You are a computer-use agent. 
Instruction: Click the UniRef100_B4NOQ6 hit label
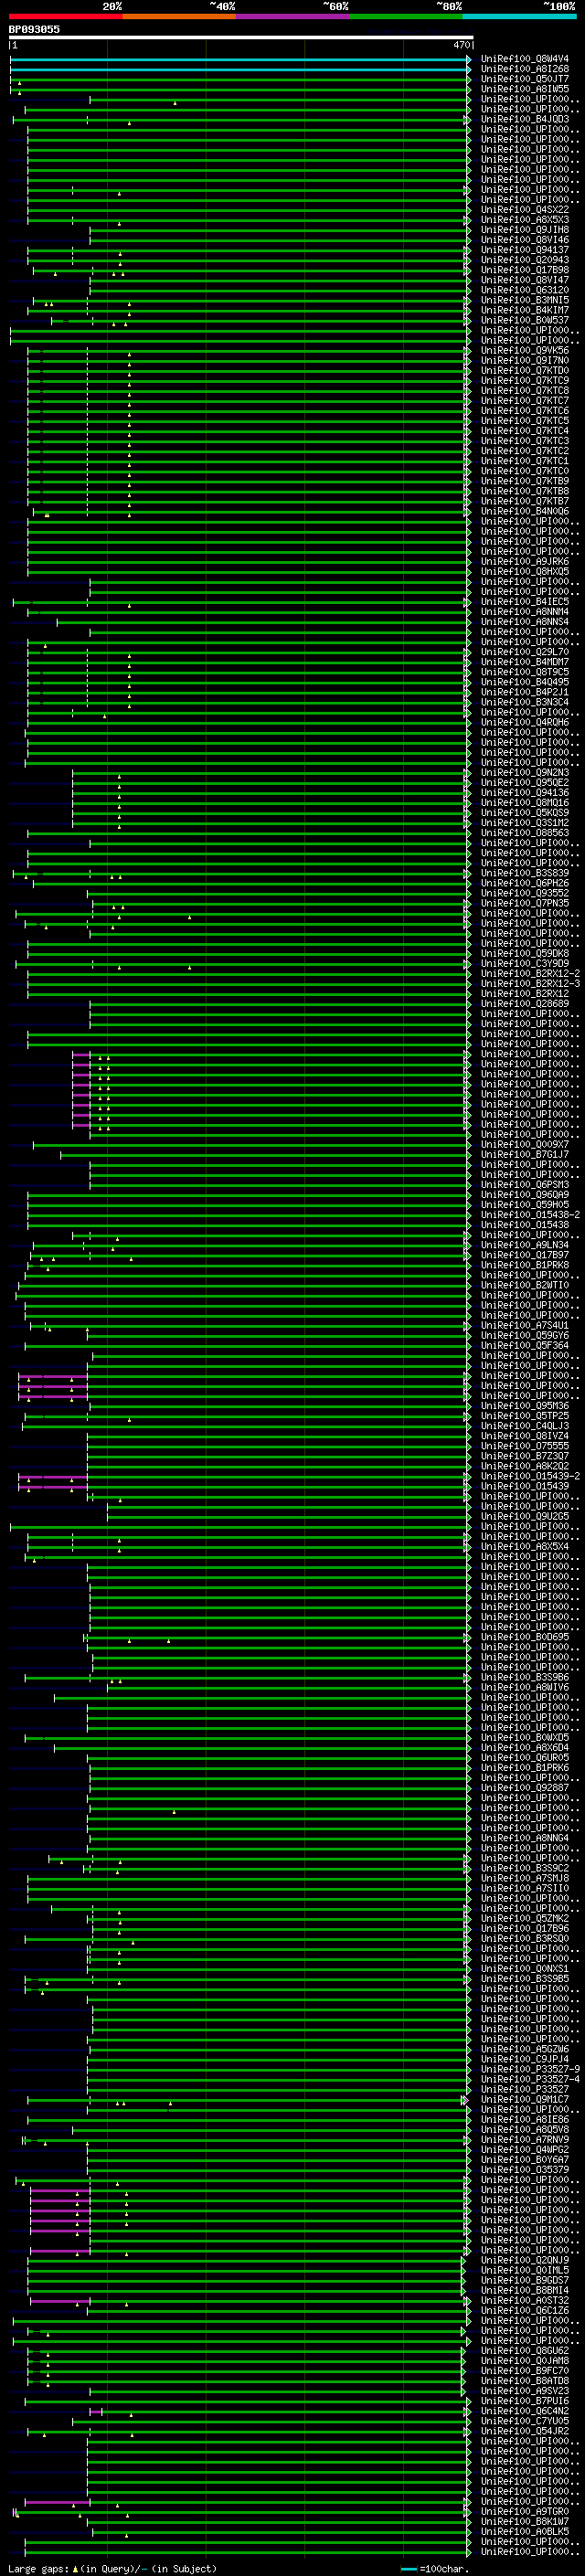tap(525, 511)
